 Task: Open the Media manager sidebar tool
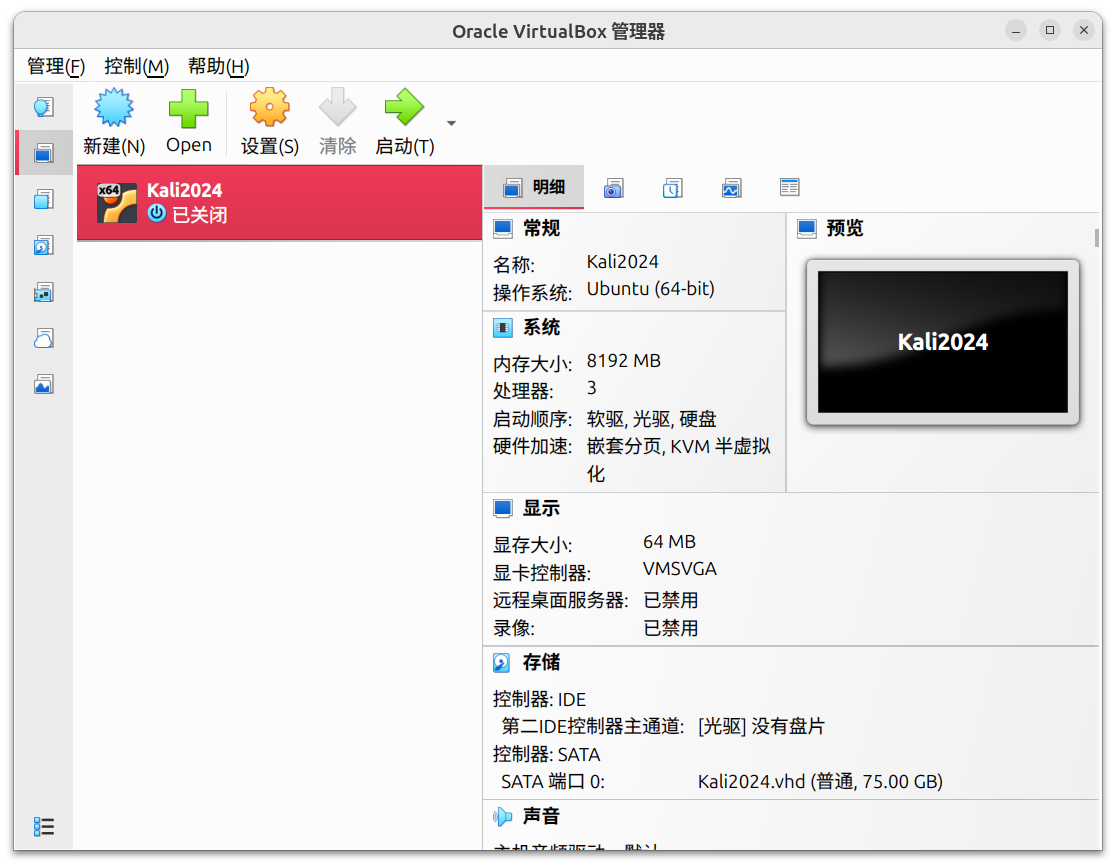(43, 246)
